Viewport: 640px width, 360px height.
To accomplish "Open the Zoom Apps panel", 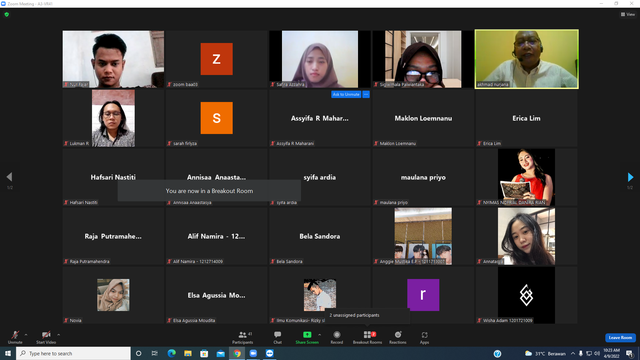I will pyautogui.click(x=424, y=337).
